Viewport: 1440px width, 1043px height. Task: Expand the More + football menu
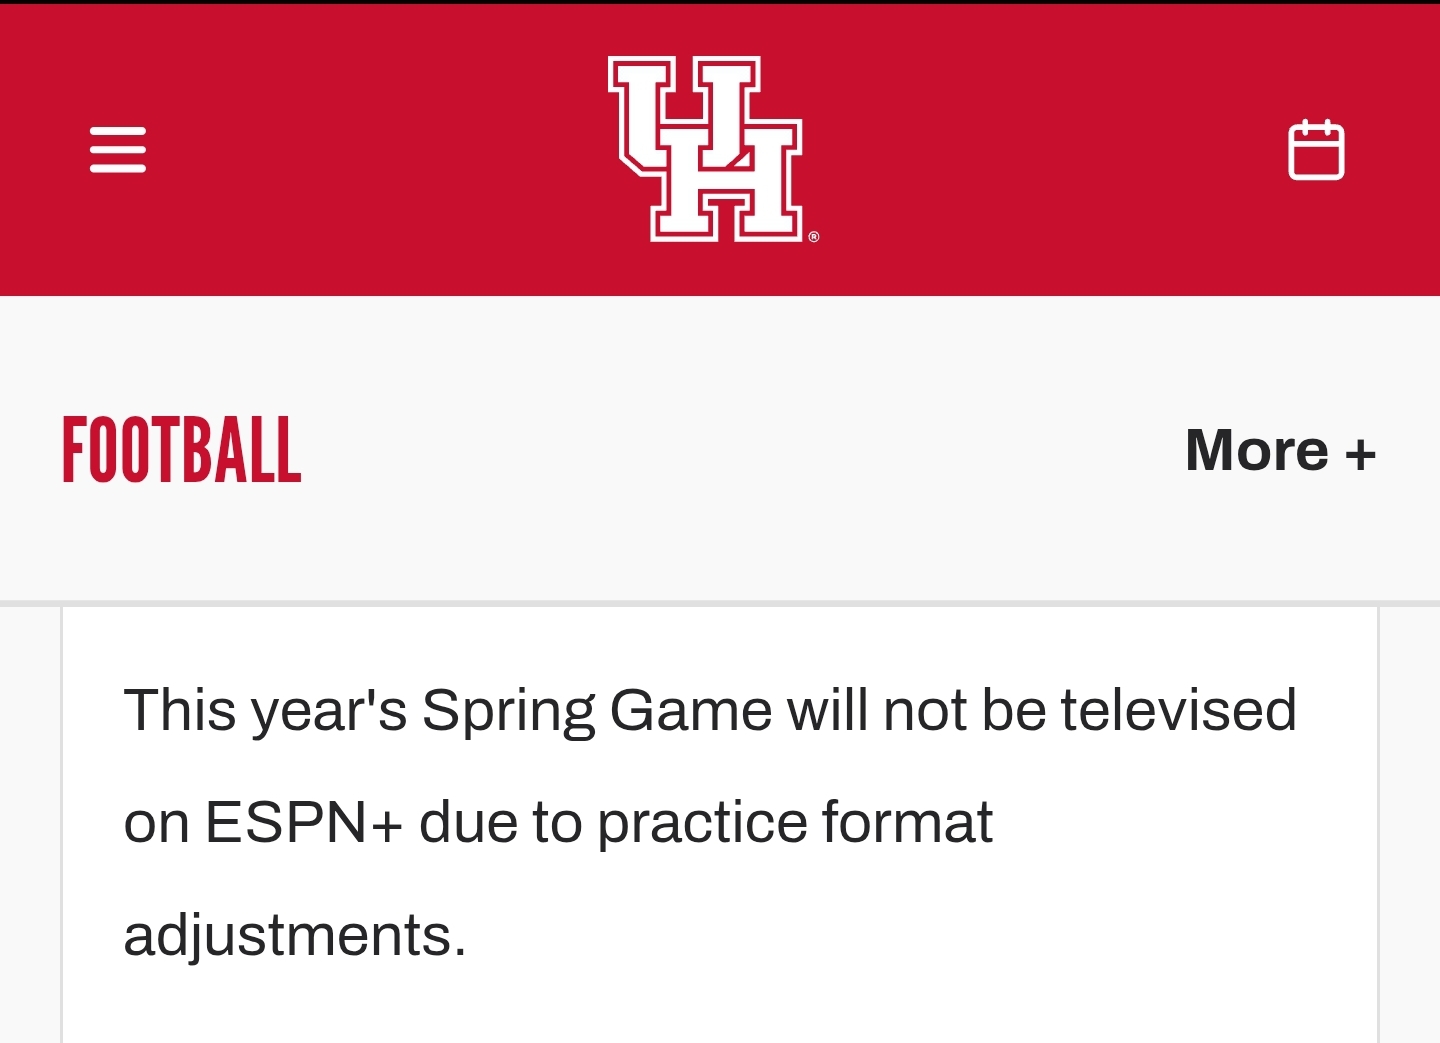pyautogui.click(x=1281, y=450)
